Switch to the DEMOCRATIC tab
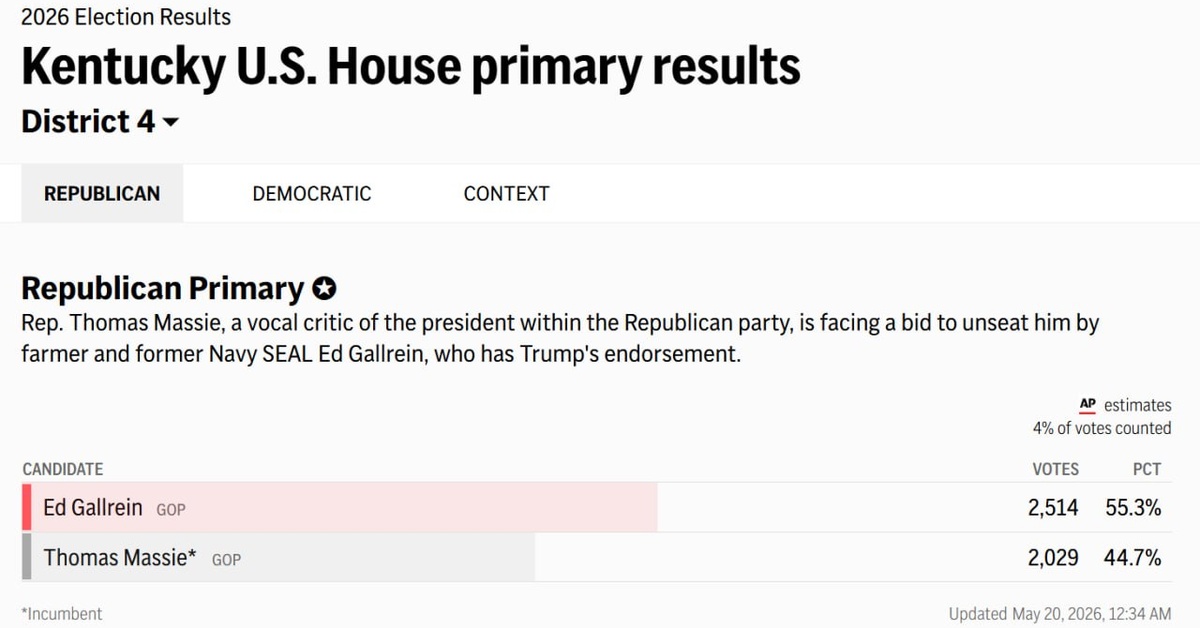This screenshot has width=1200, height=628. (x=311, y=194)
